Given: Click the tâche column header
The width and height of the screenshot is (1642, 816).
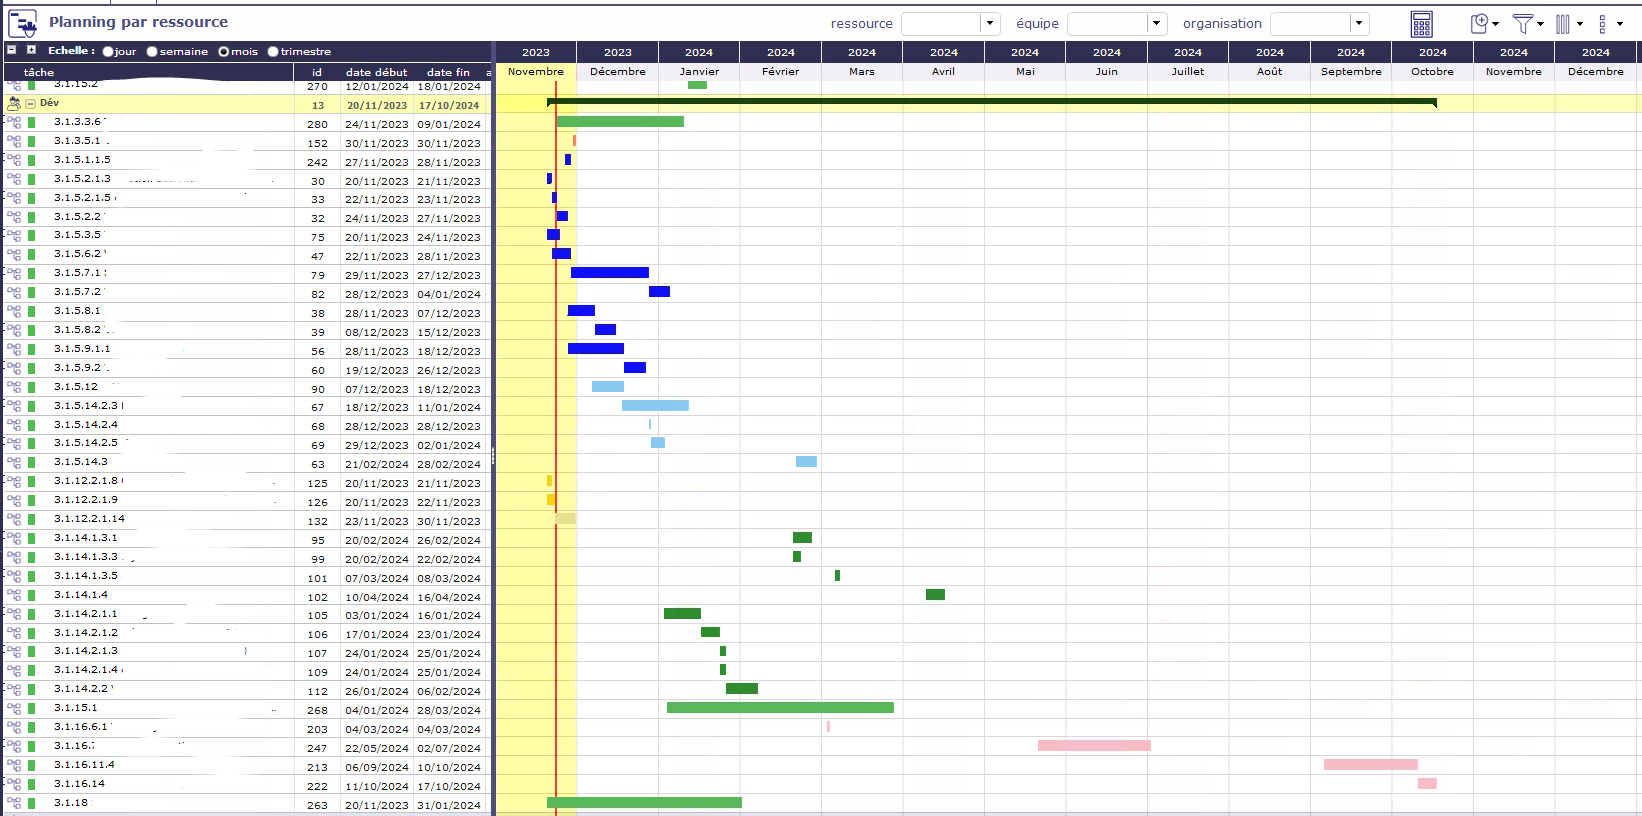Looking at the screenshot, I should tap(39, 72).
